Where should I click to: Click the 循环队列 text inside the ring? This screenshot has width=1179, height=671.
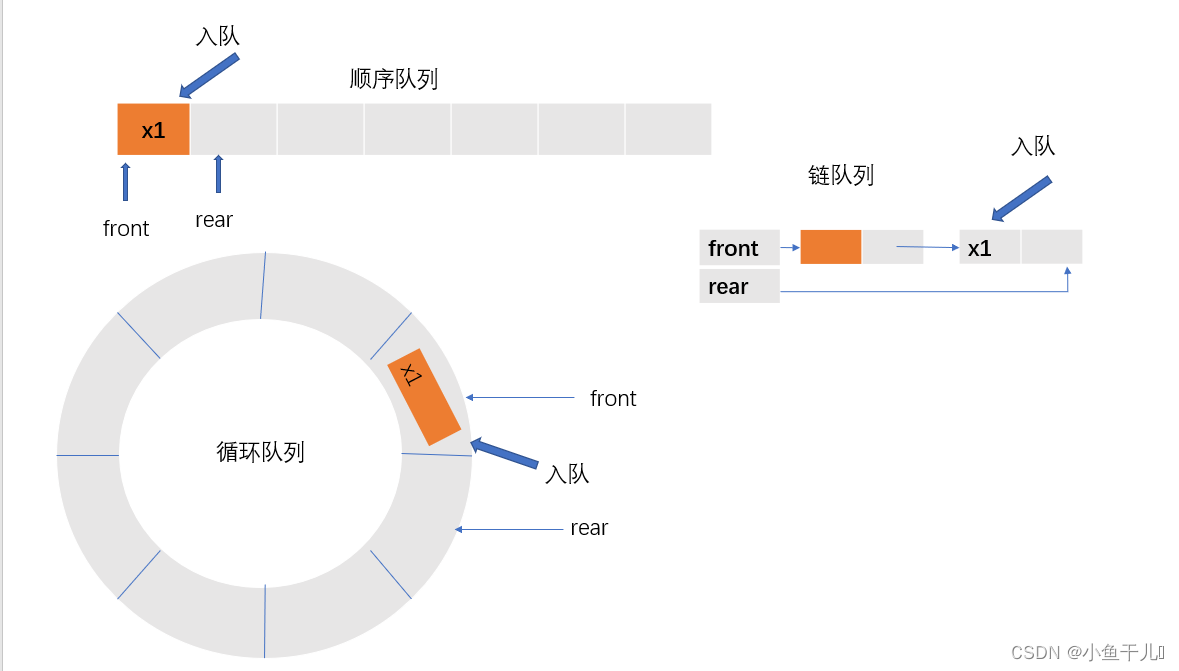pyautogui.click(x=260, y=452)
